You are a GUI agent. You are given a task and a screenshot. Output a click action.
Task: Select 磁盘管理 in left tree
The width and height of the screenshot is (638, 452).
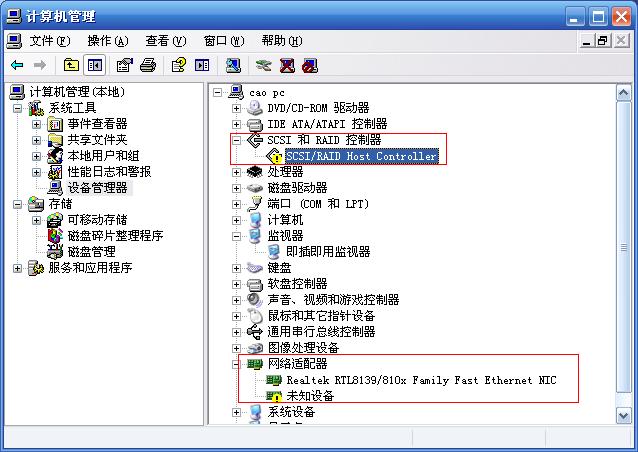click(x=92, y=252)
